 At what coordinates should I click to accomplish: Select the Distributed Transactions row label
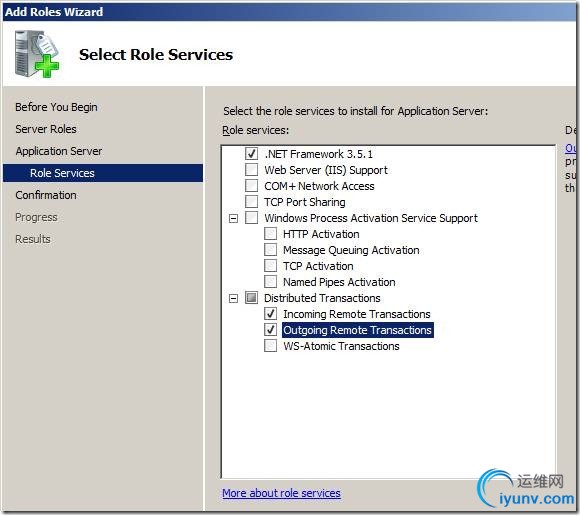[322, 298]
